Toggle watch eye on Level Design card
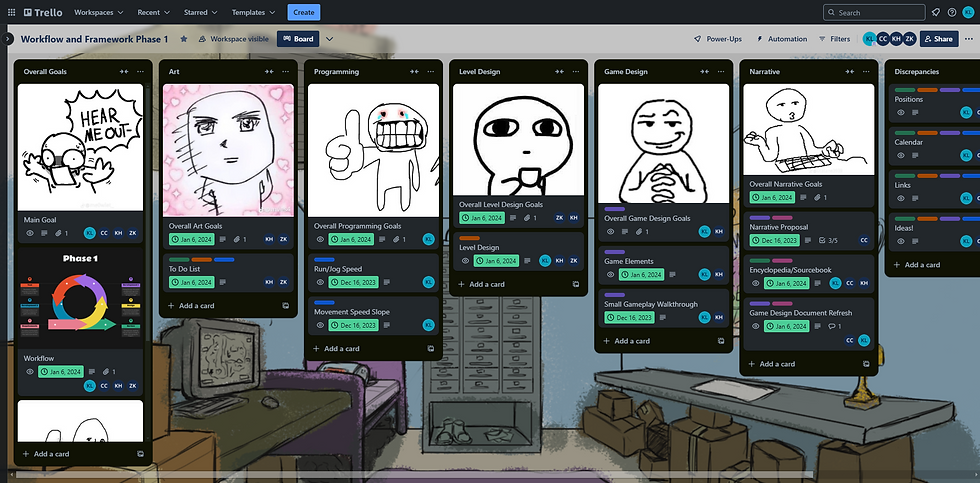 (x=466, y=261)
